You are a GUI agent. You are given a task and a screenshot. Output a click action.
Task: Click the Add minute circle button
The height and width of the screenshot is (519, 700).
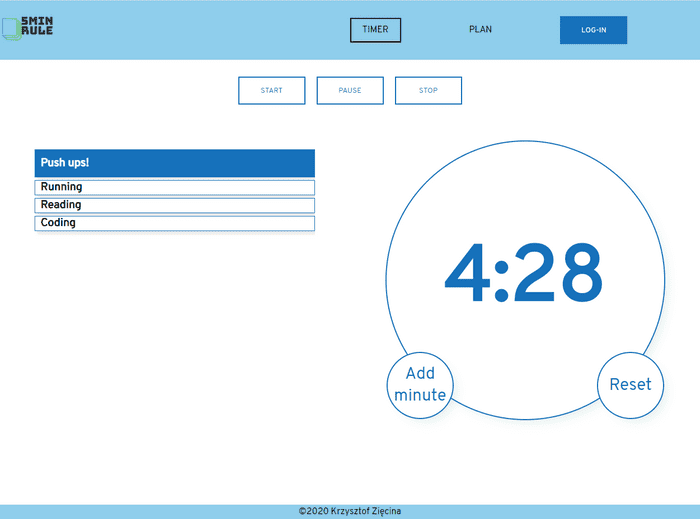(x=420, y=384)
